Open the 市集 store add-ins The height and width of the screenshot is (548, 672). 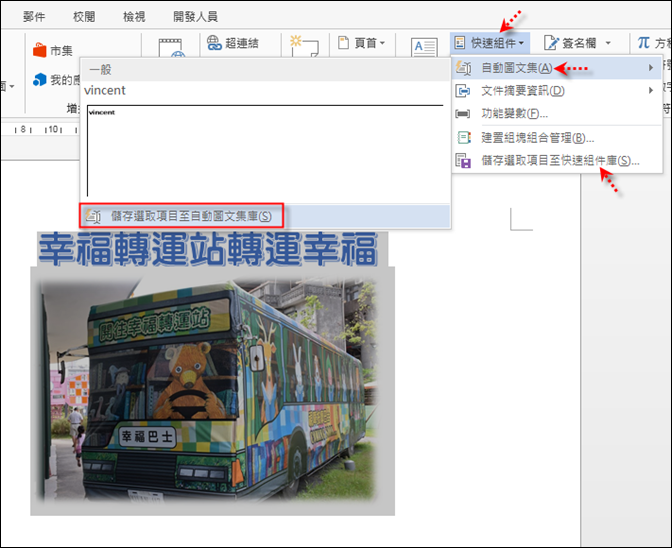point(53,51)
